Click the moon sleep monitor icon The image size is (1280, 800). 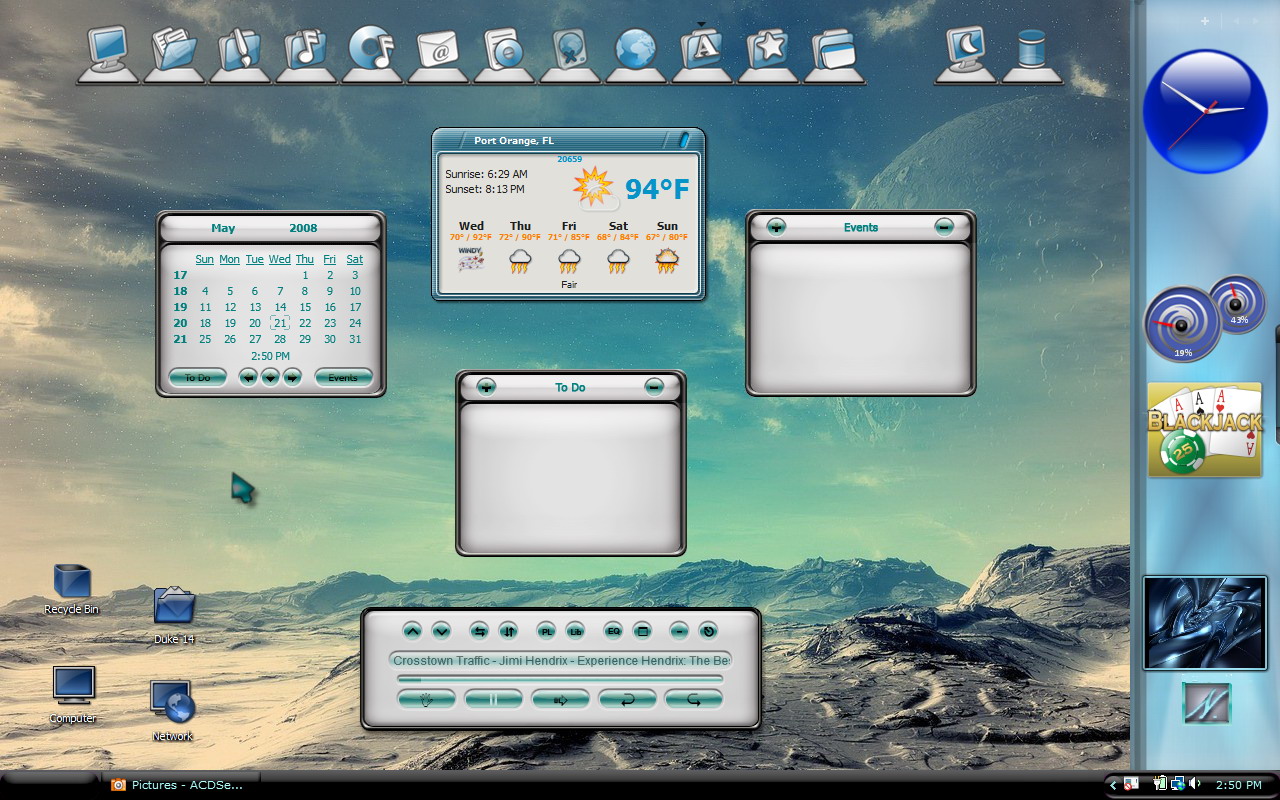(966, 48)
